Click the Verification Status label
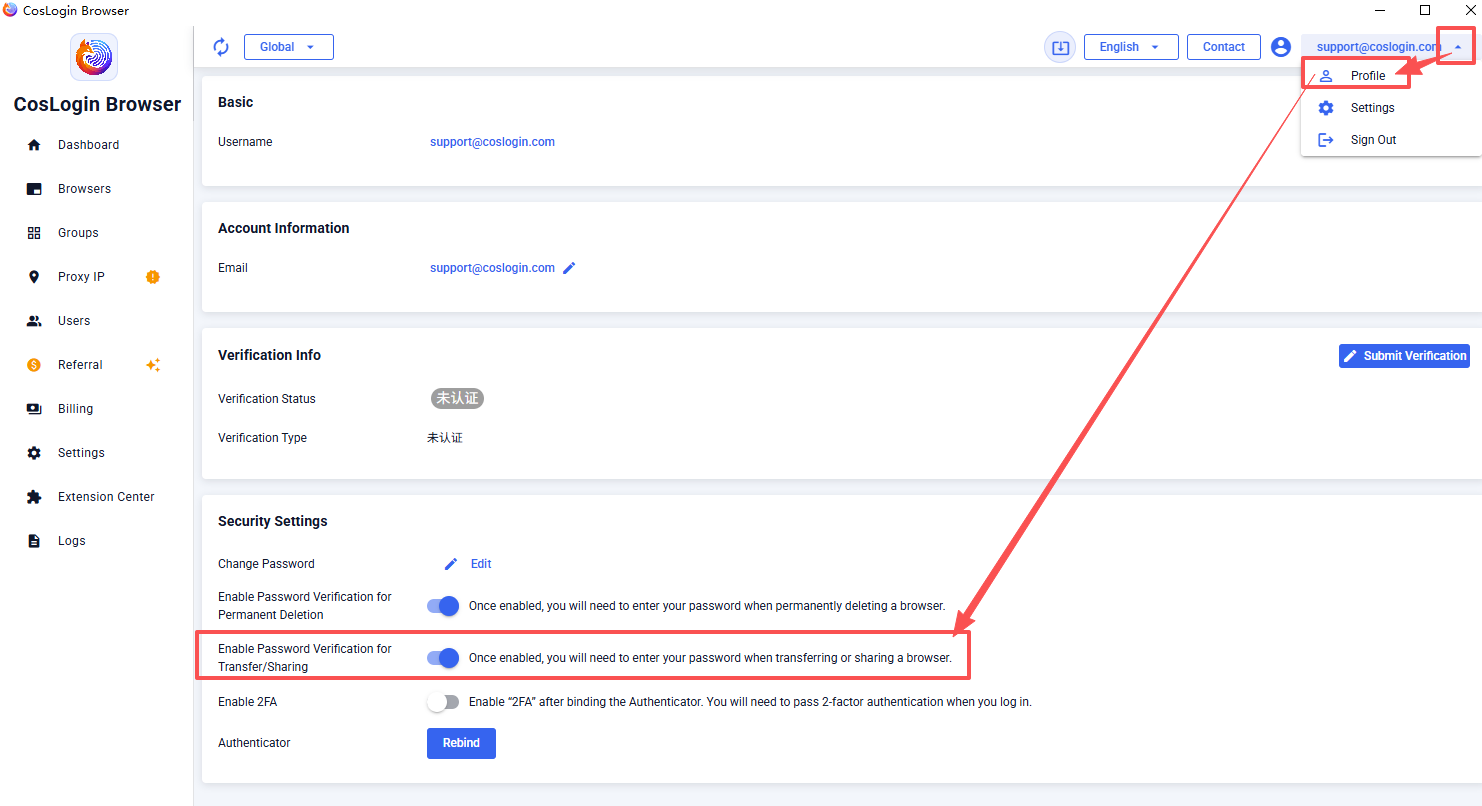This screenshot has width=1482, height=806. 267,399
